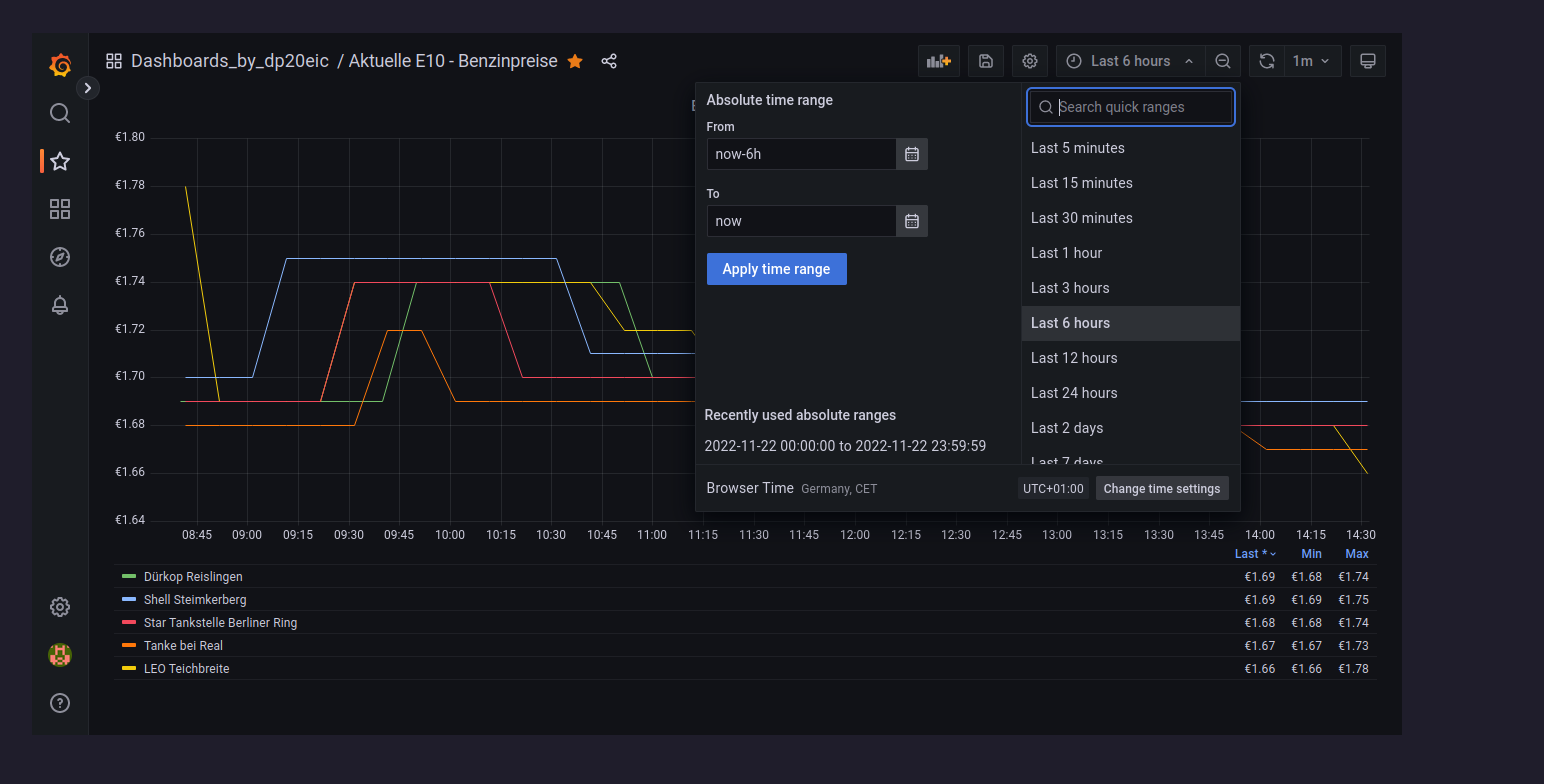Open the Explore compass icon
This screenshot has width=1544, height=784.
tap(60, 257)
